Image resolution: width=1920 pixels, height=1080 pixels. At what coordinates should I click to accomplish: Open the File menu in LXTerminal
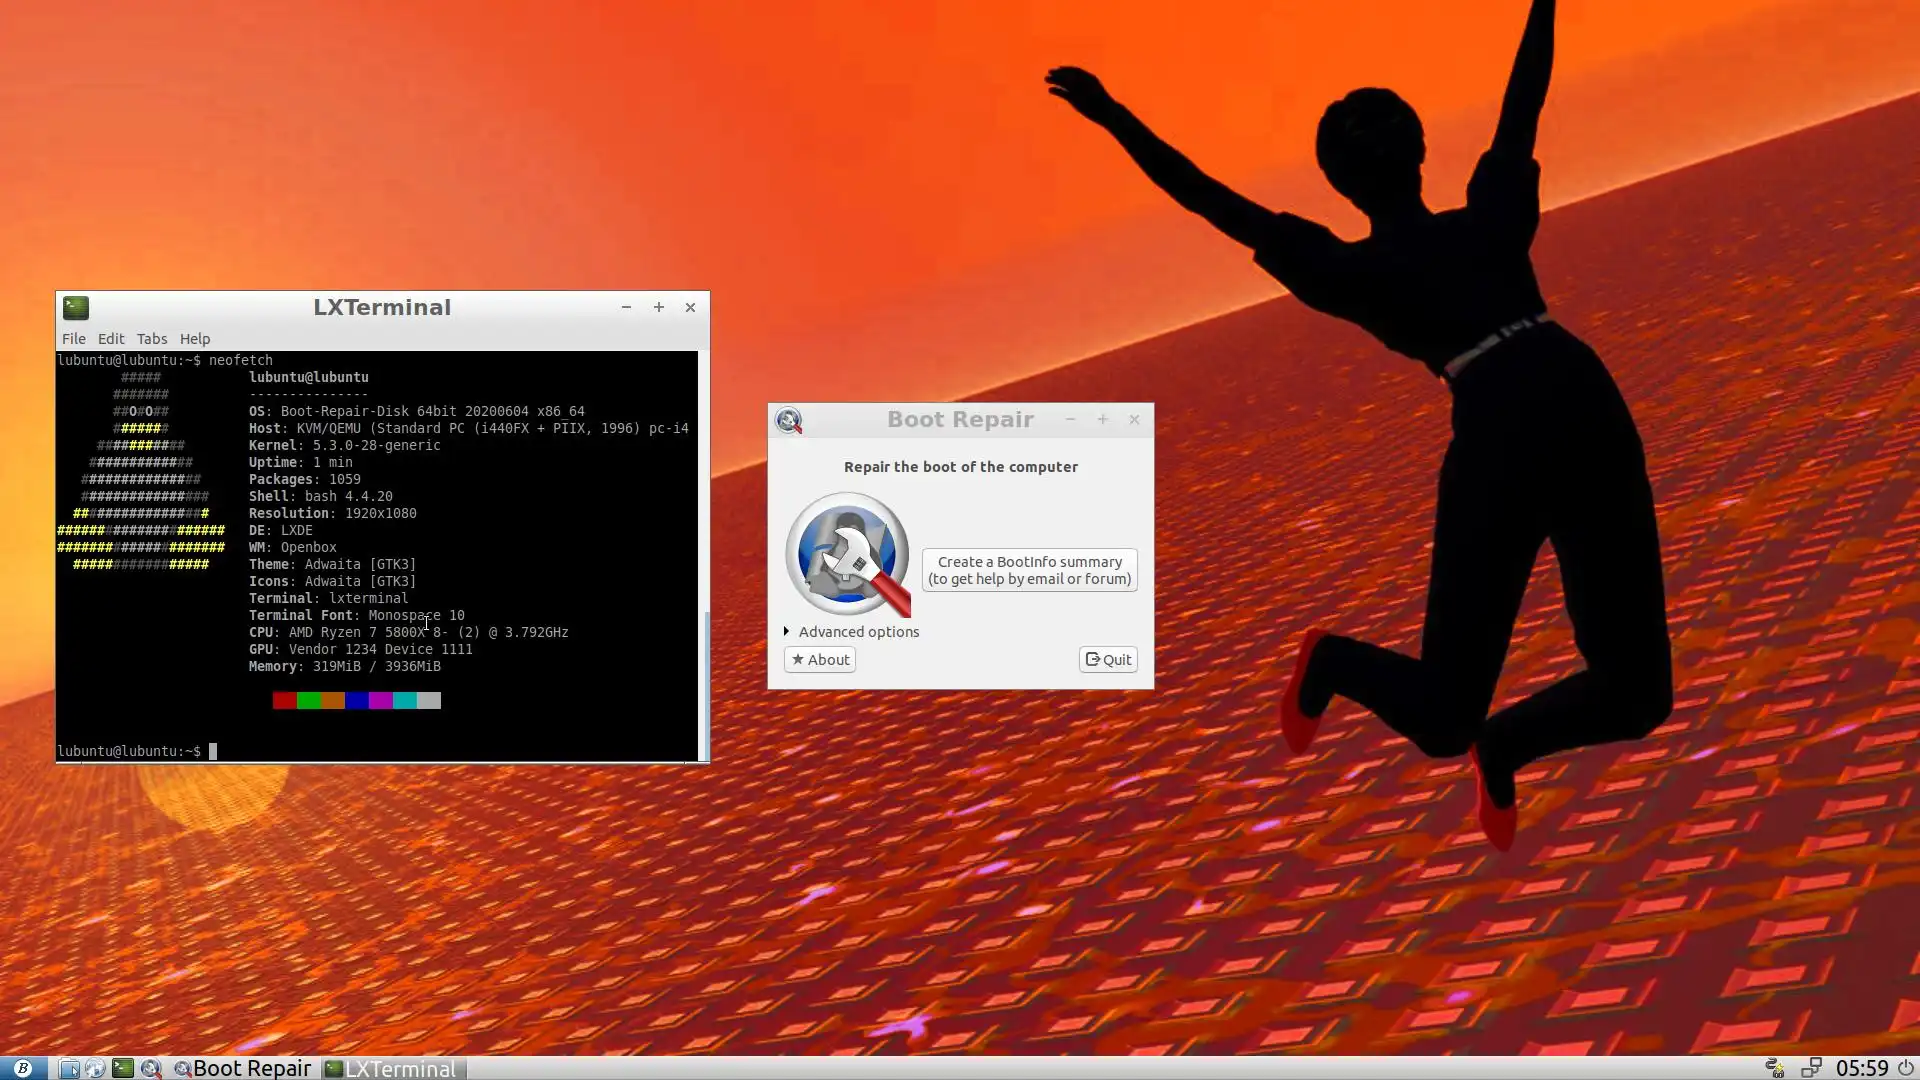coord(73,338)
